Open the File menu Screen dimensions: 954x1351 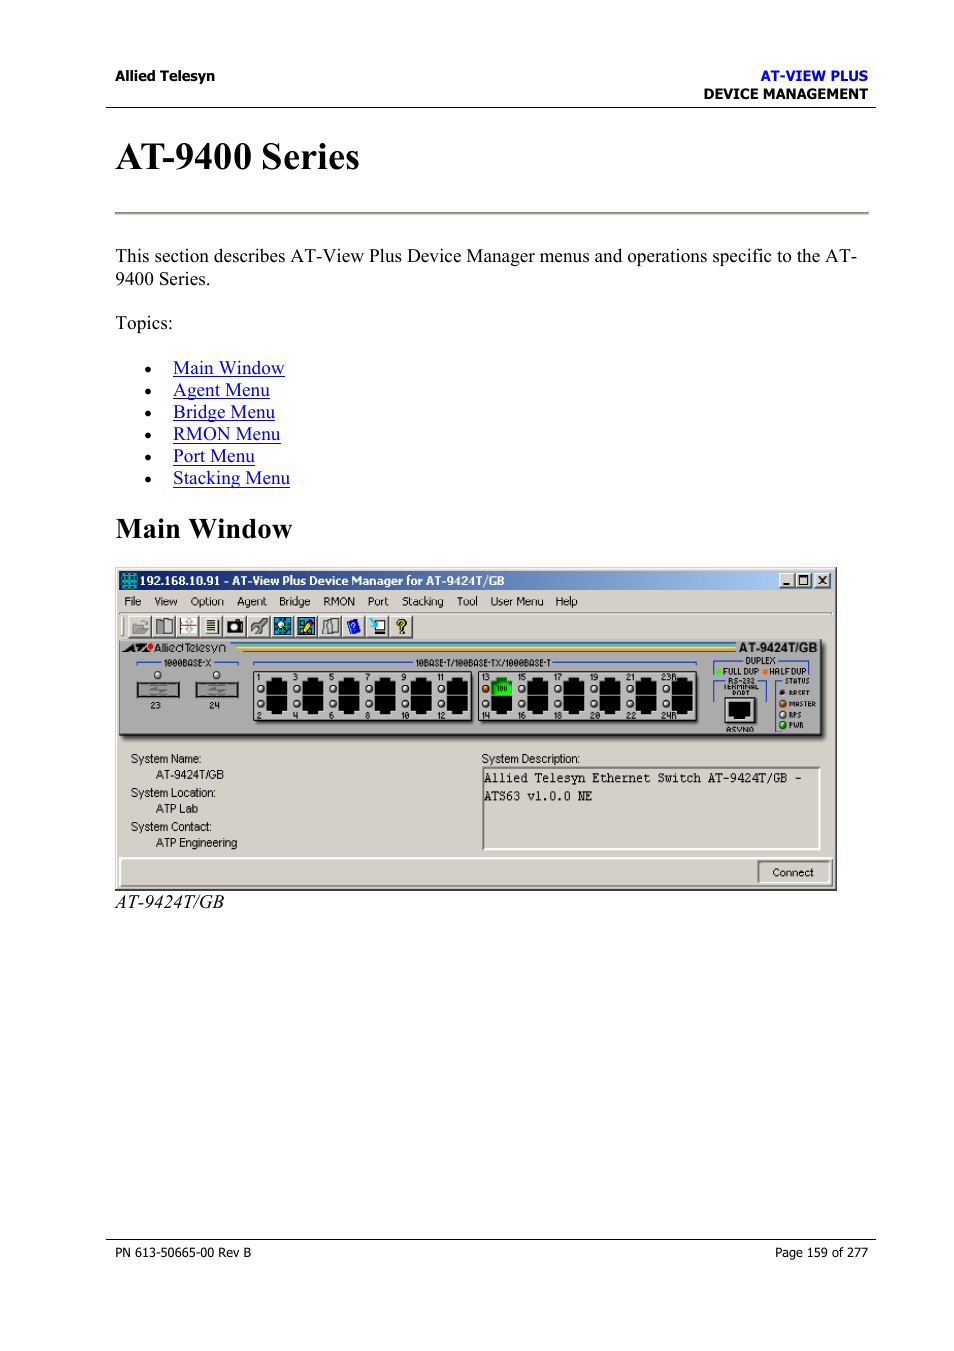pyautogui.click(x=133, y=601)
